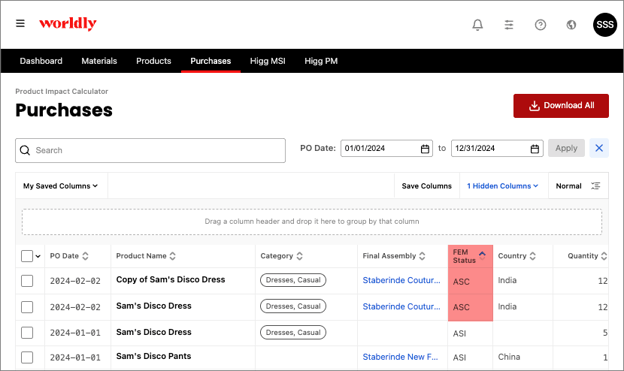The image size is (624, 371).
Task: Open My Saved Columns dropdown
Action: (x=60, y=186)
